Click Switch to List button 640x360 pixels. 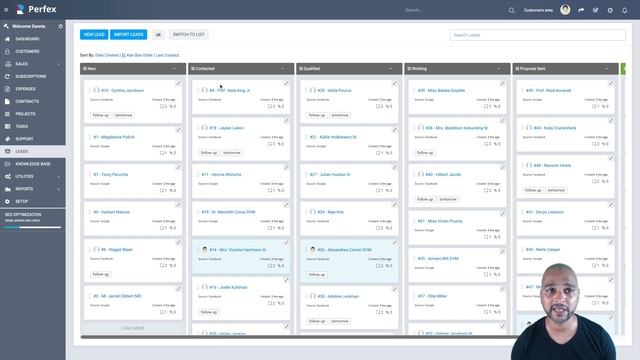[189, 35]
